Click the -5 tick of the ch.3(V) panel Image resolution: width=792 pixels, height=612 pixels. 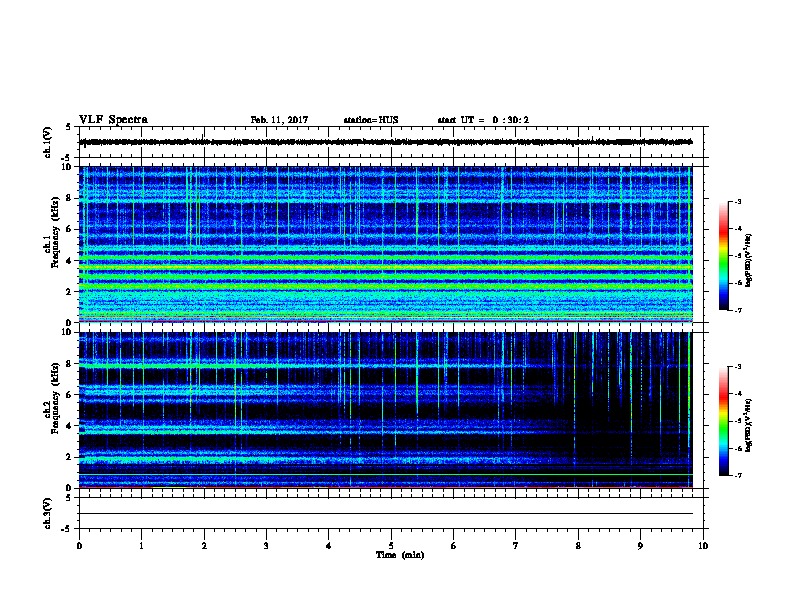(67, 529)
